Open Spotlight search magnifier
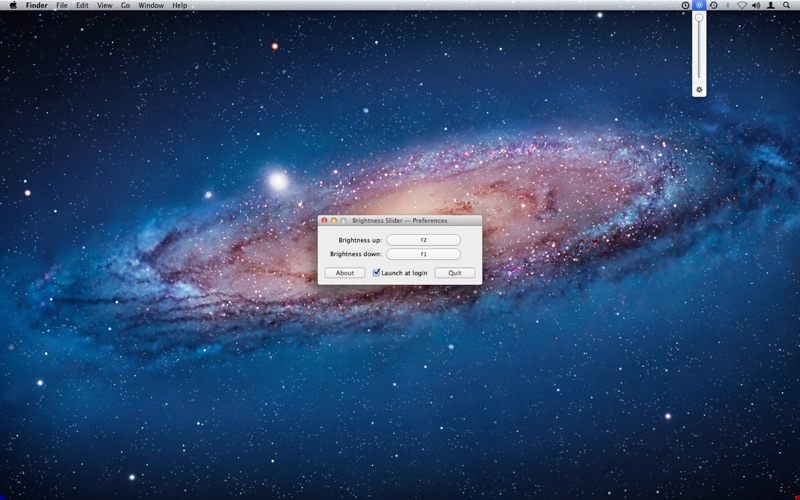This screenshot has height=500, width=800. 786,5
